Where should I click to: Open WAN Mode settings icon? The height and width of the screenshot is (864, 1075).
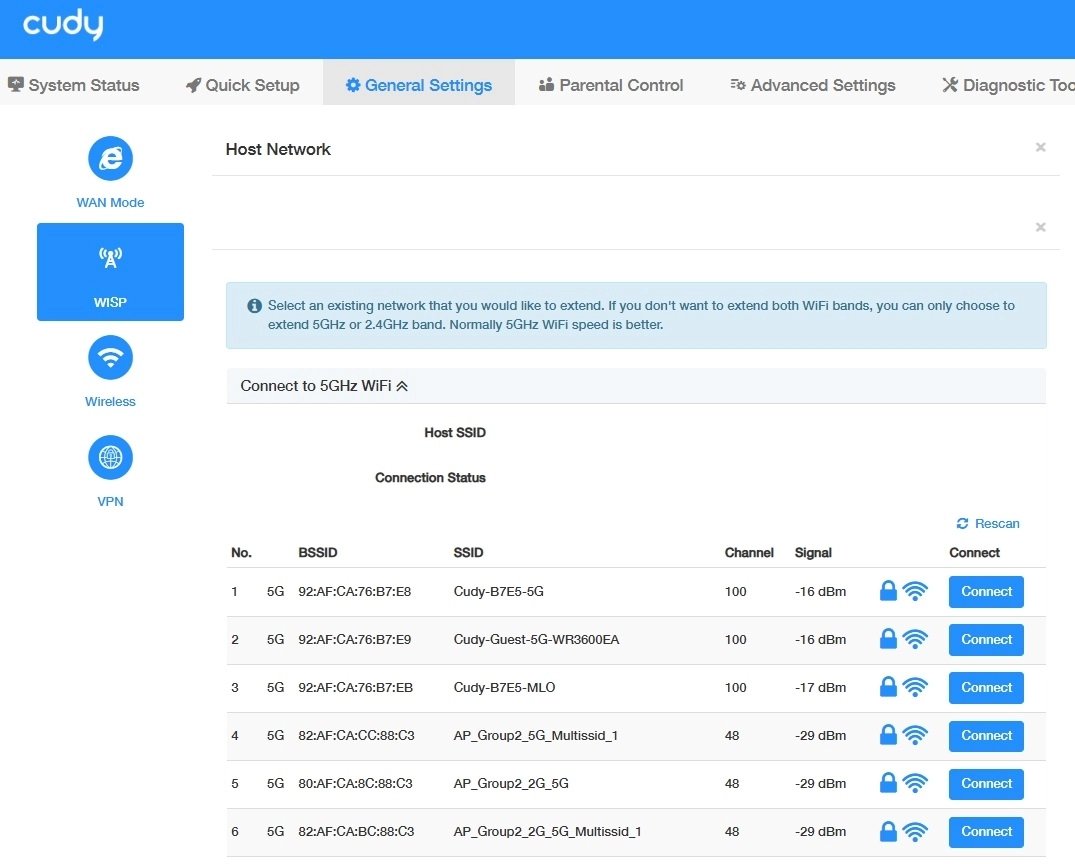tap(110, 158)
